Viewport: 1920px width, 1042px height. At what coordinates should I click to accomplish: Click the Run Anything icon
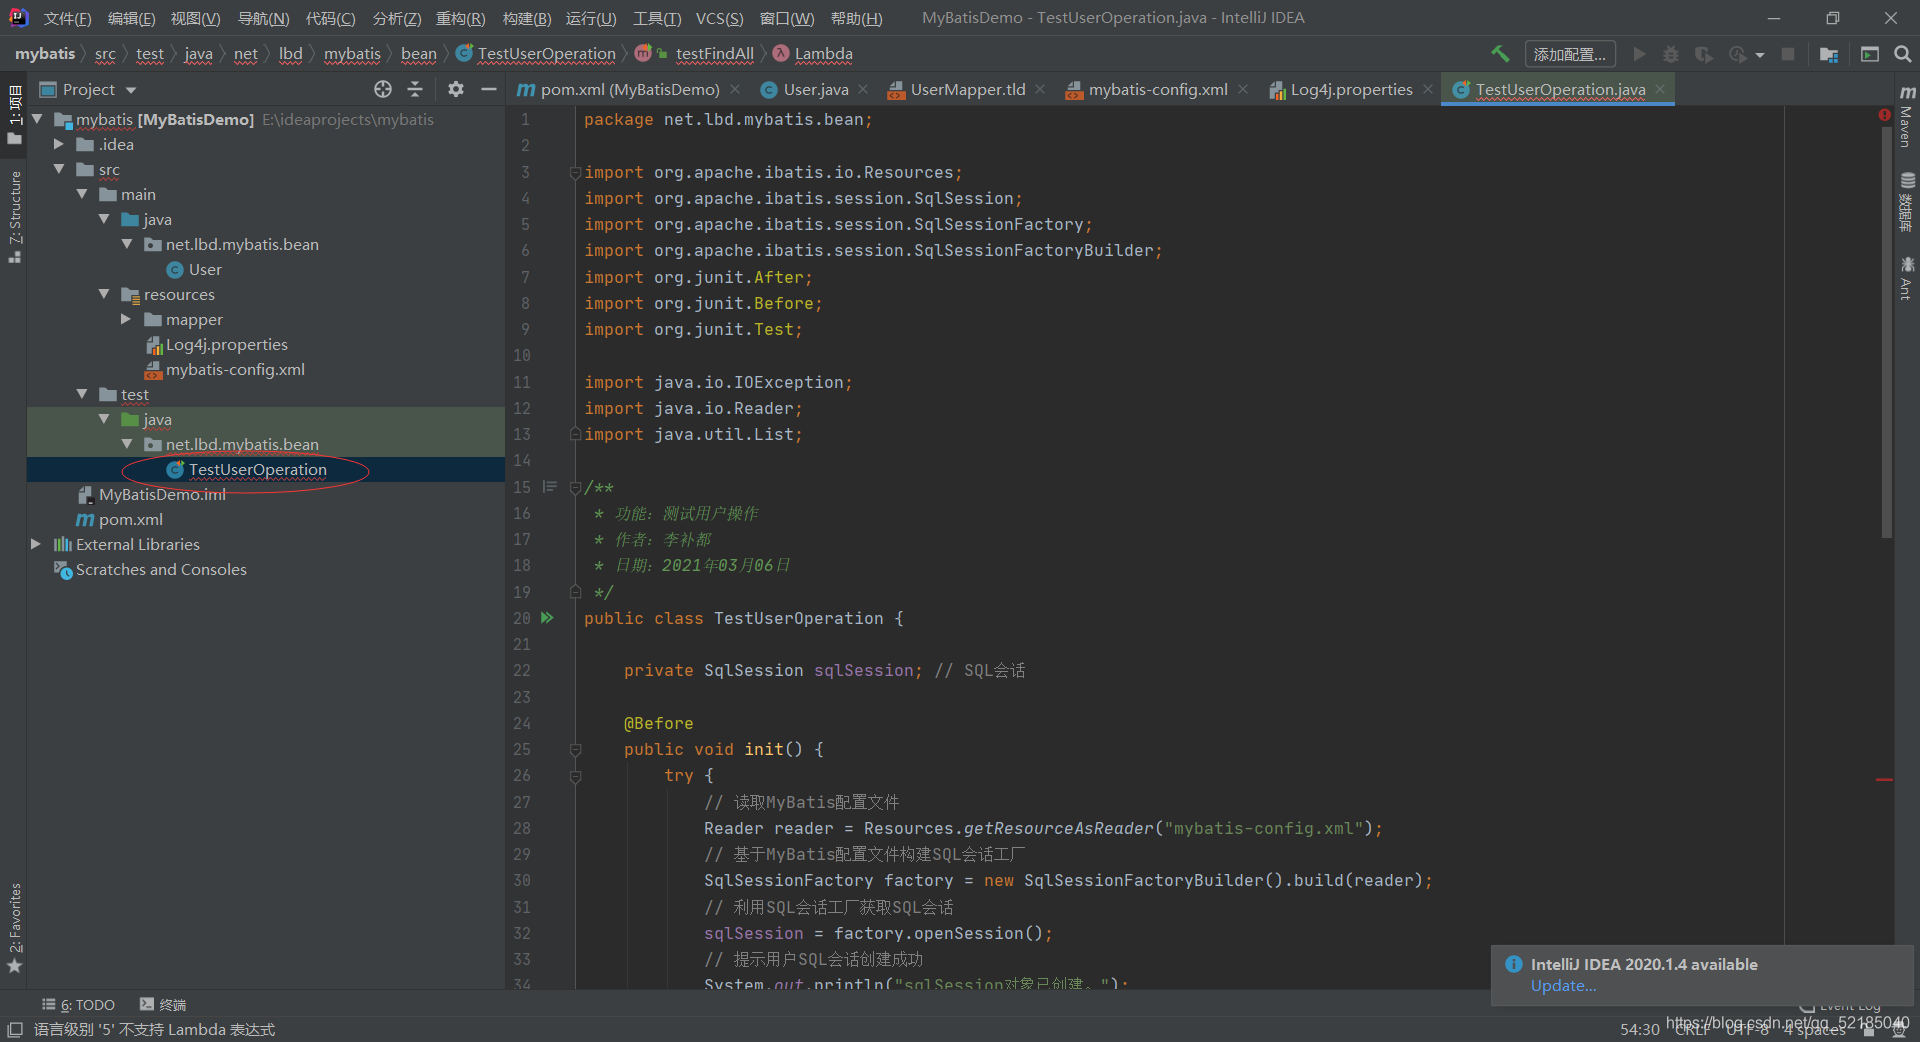(x=1870, y=54)
